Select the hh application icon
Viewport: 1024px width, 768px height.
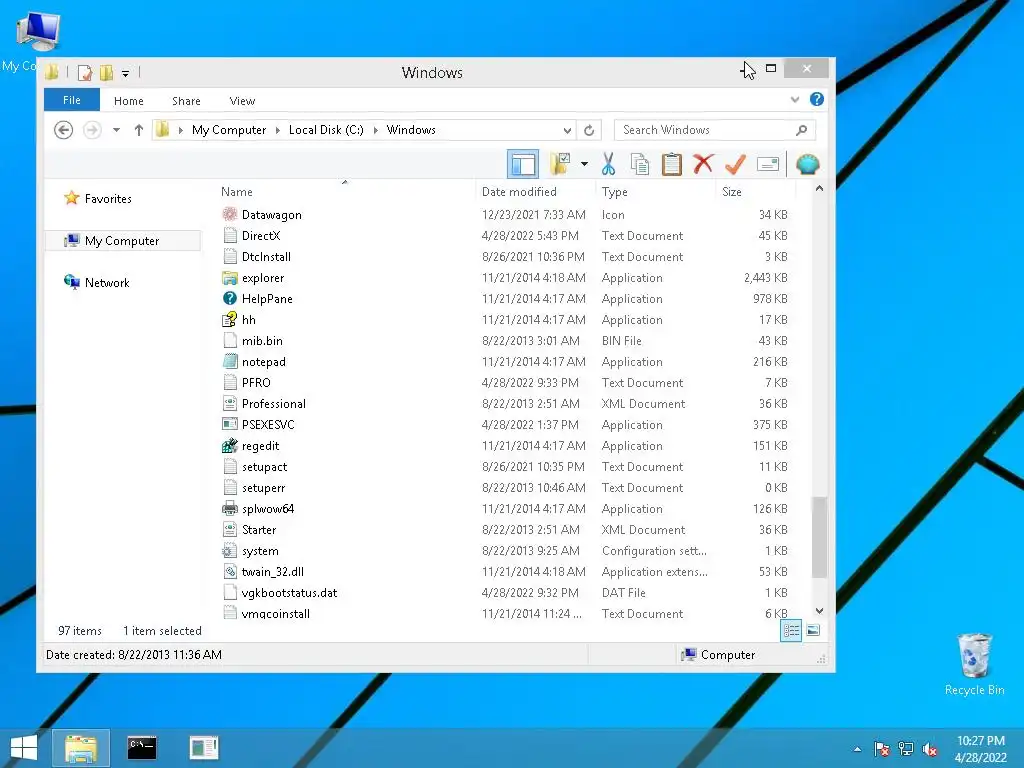(229, 319)
